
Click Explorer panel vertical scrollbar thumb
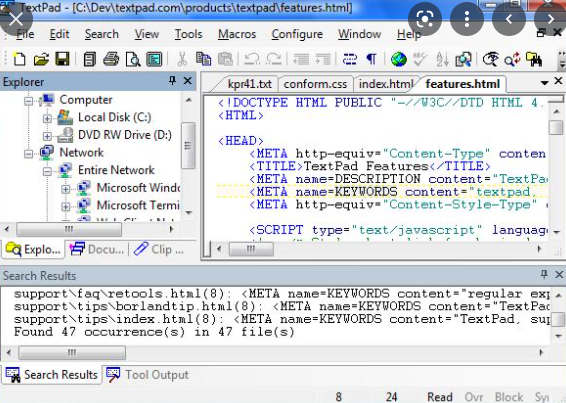coord(188,146)
